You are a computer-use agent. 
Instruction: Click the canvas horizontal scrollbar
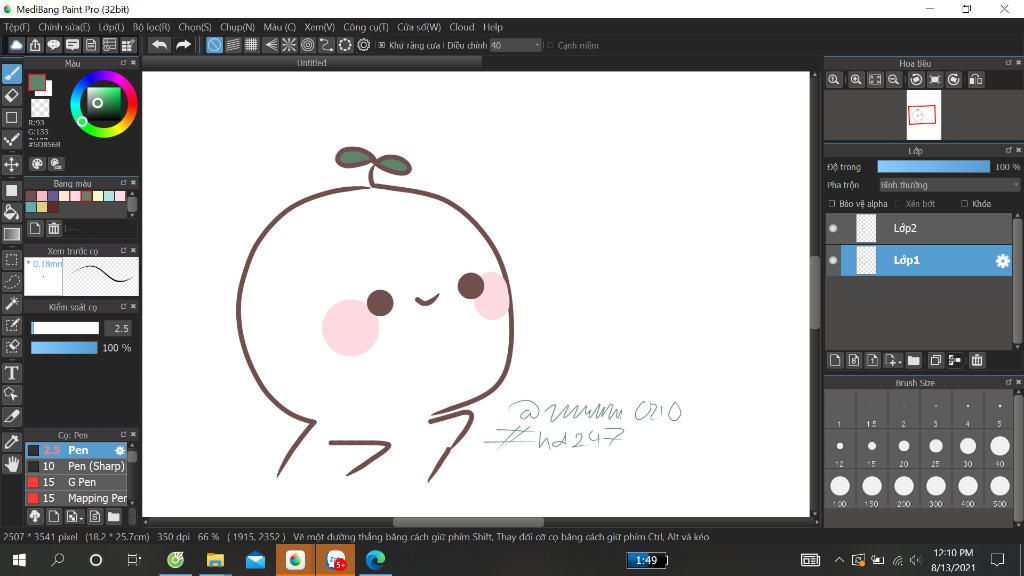click(468, 522)
